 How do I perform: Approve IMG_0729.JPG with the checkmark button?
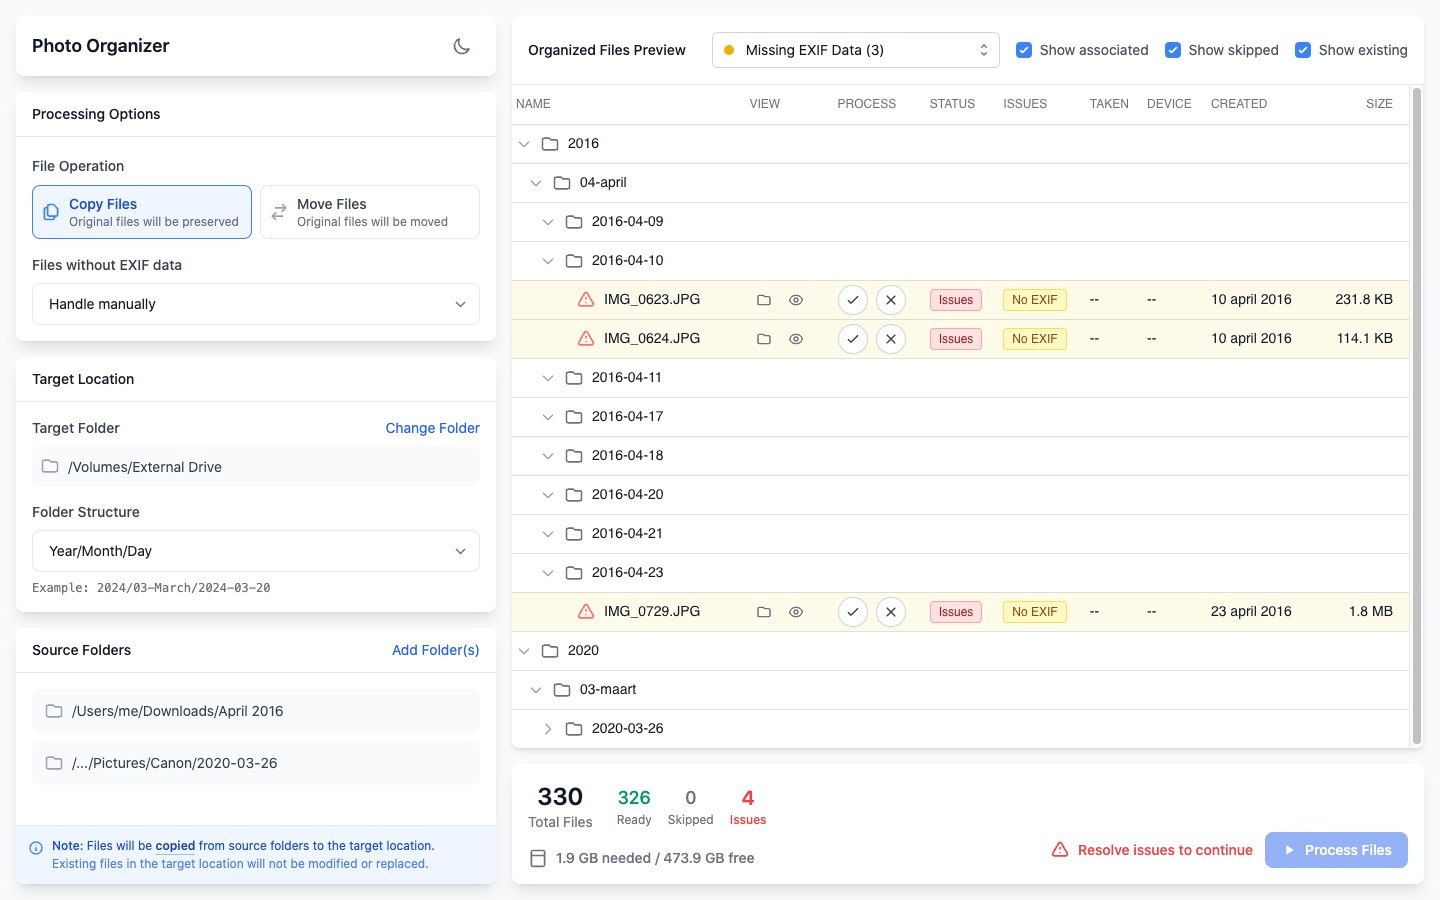[852, 612]
